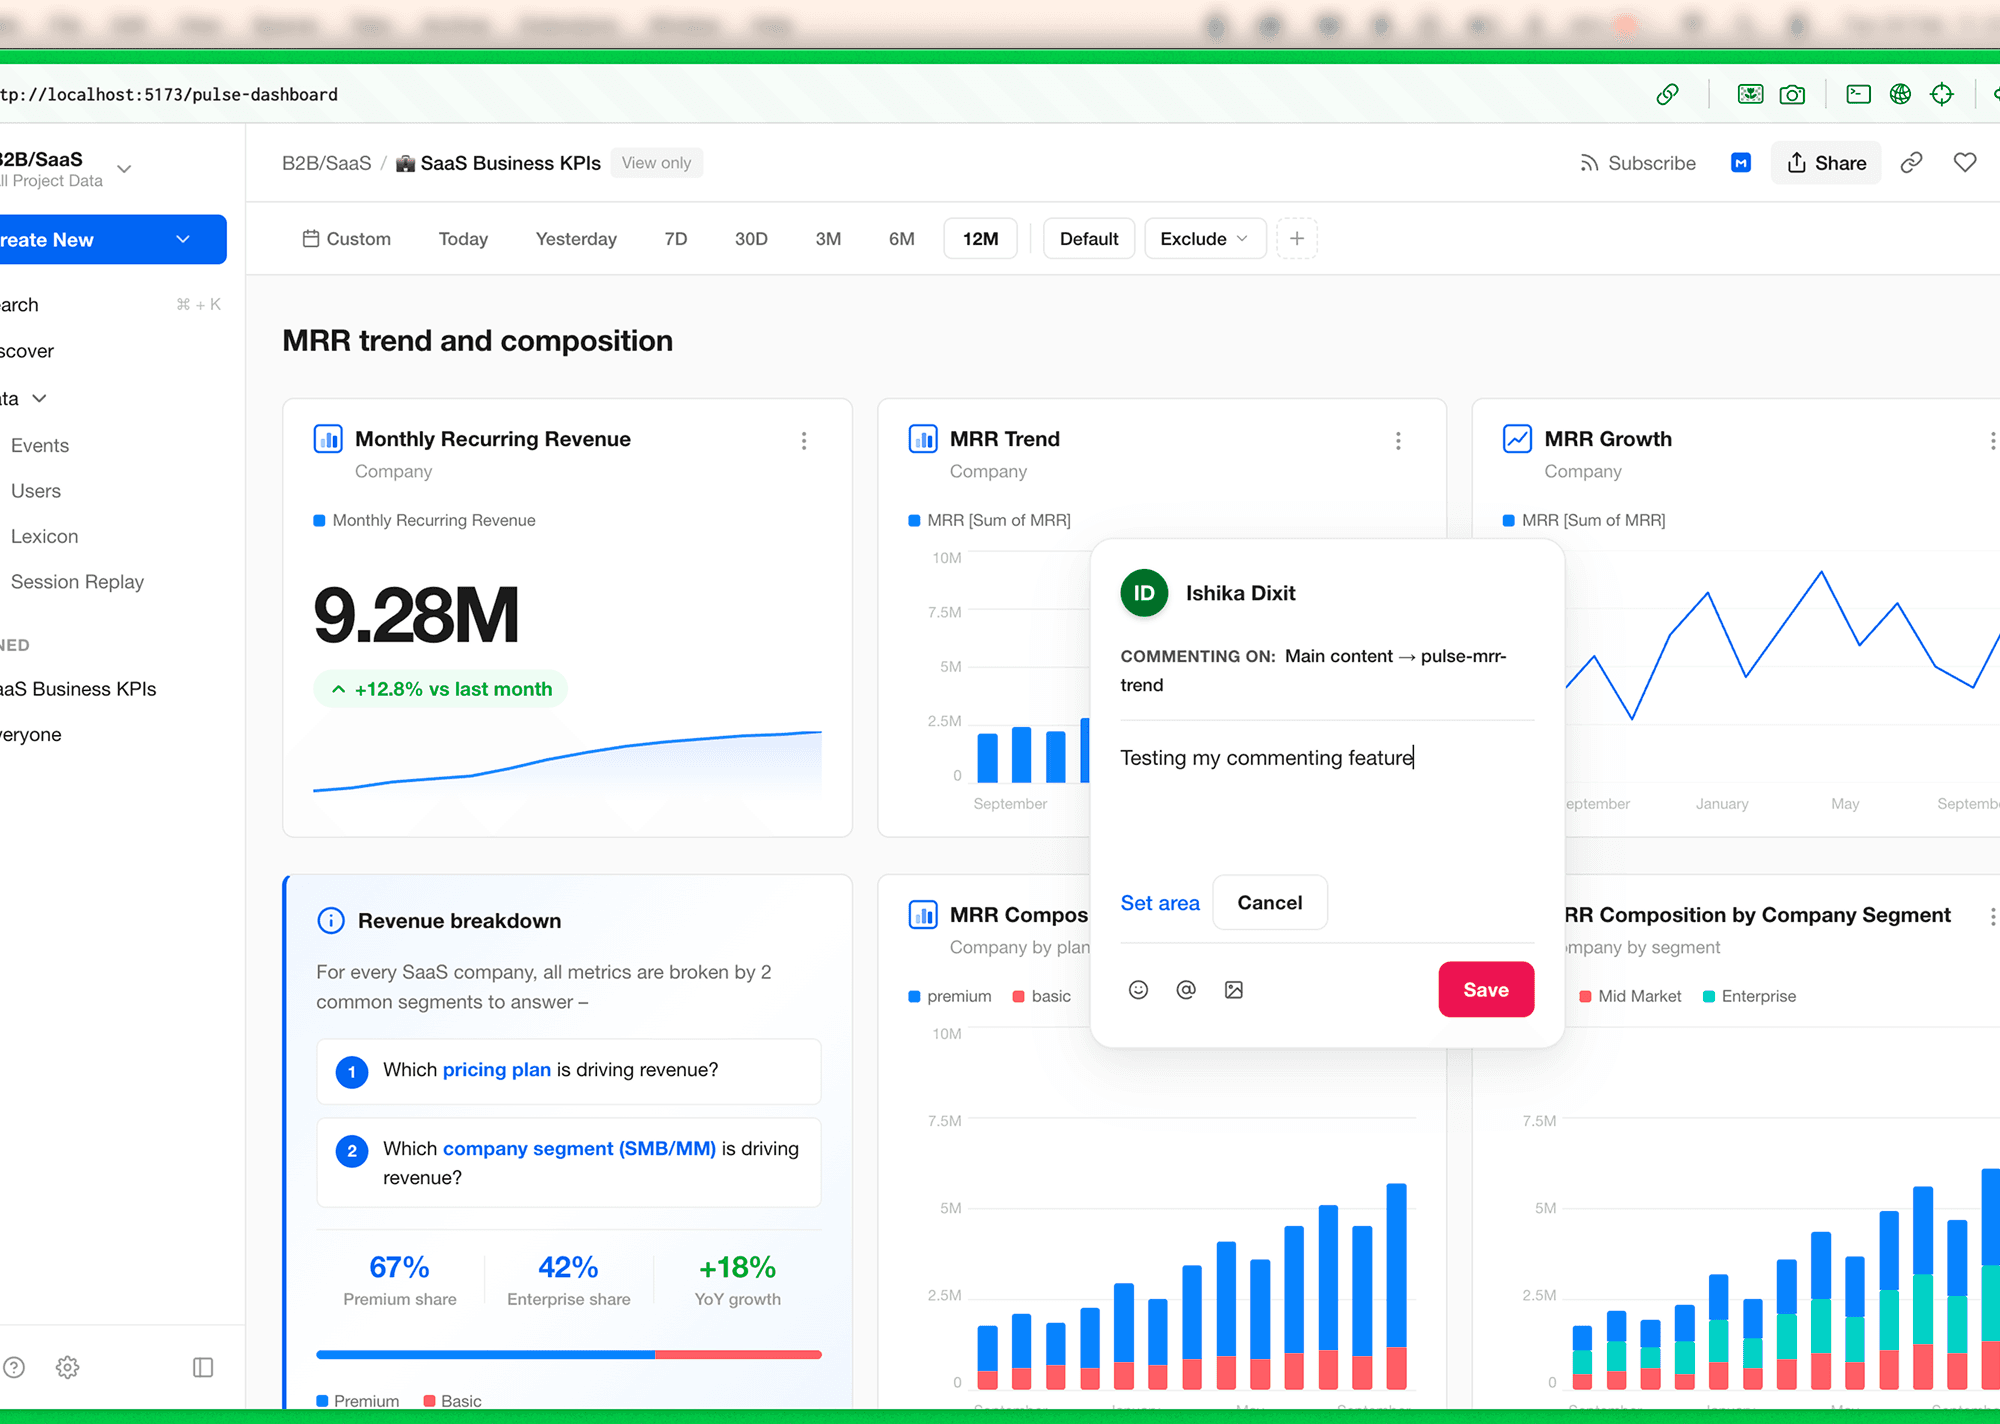Toggle the Mid Market legend series
This screenshot has width=2000, height=1424.
tap(1630, 996)
